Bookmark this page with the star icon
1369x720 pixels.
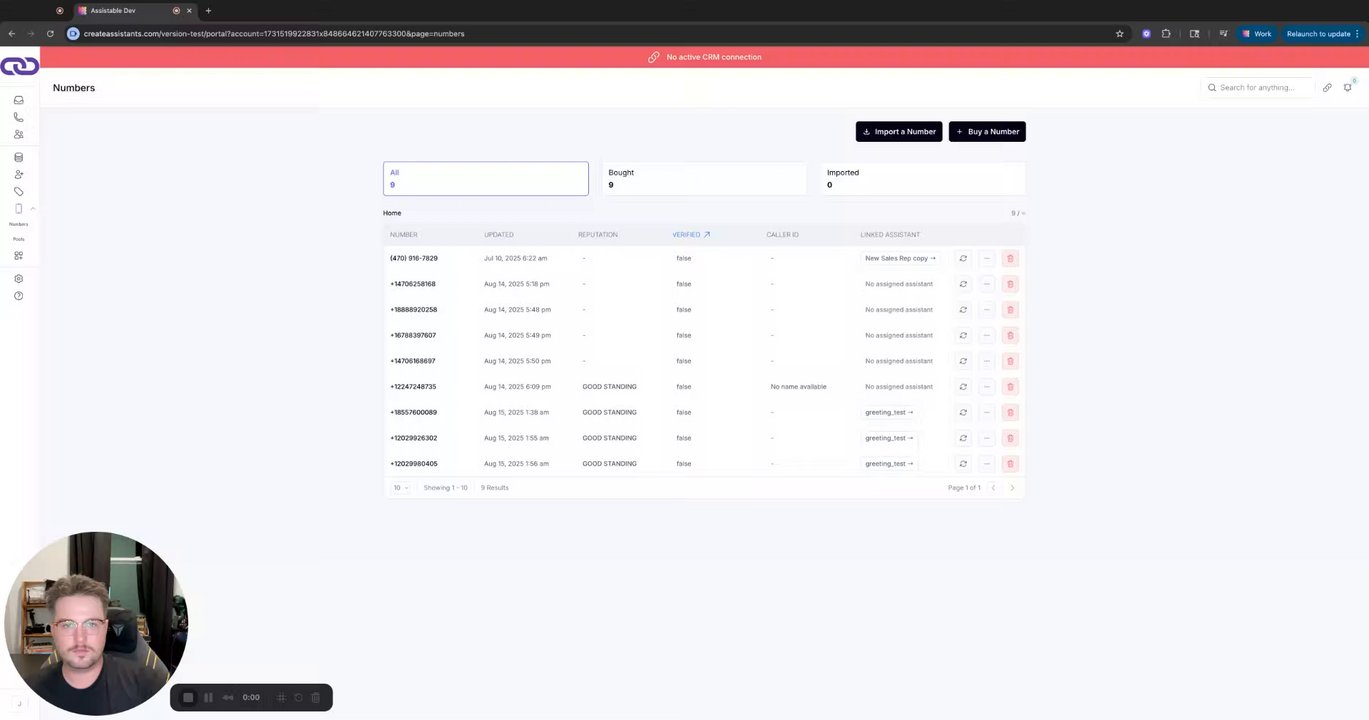(1119, 33)
